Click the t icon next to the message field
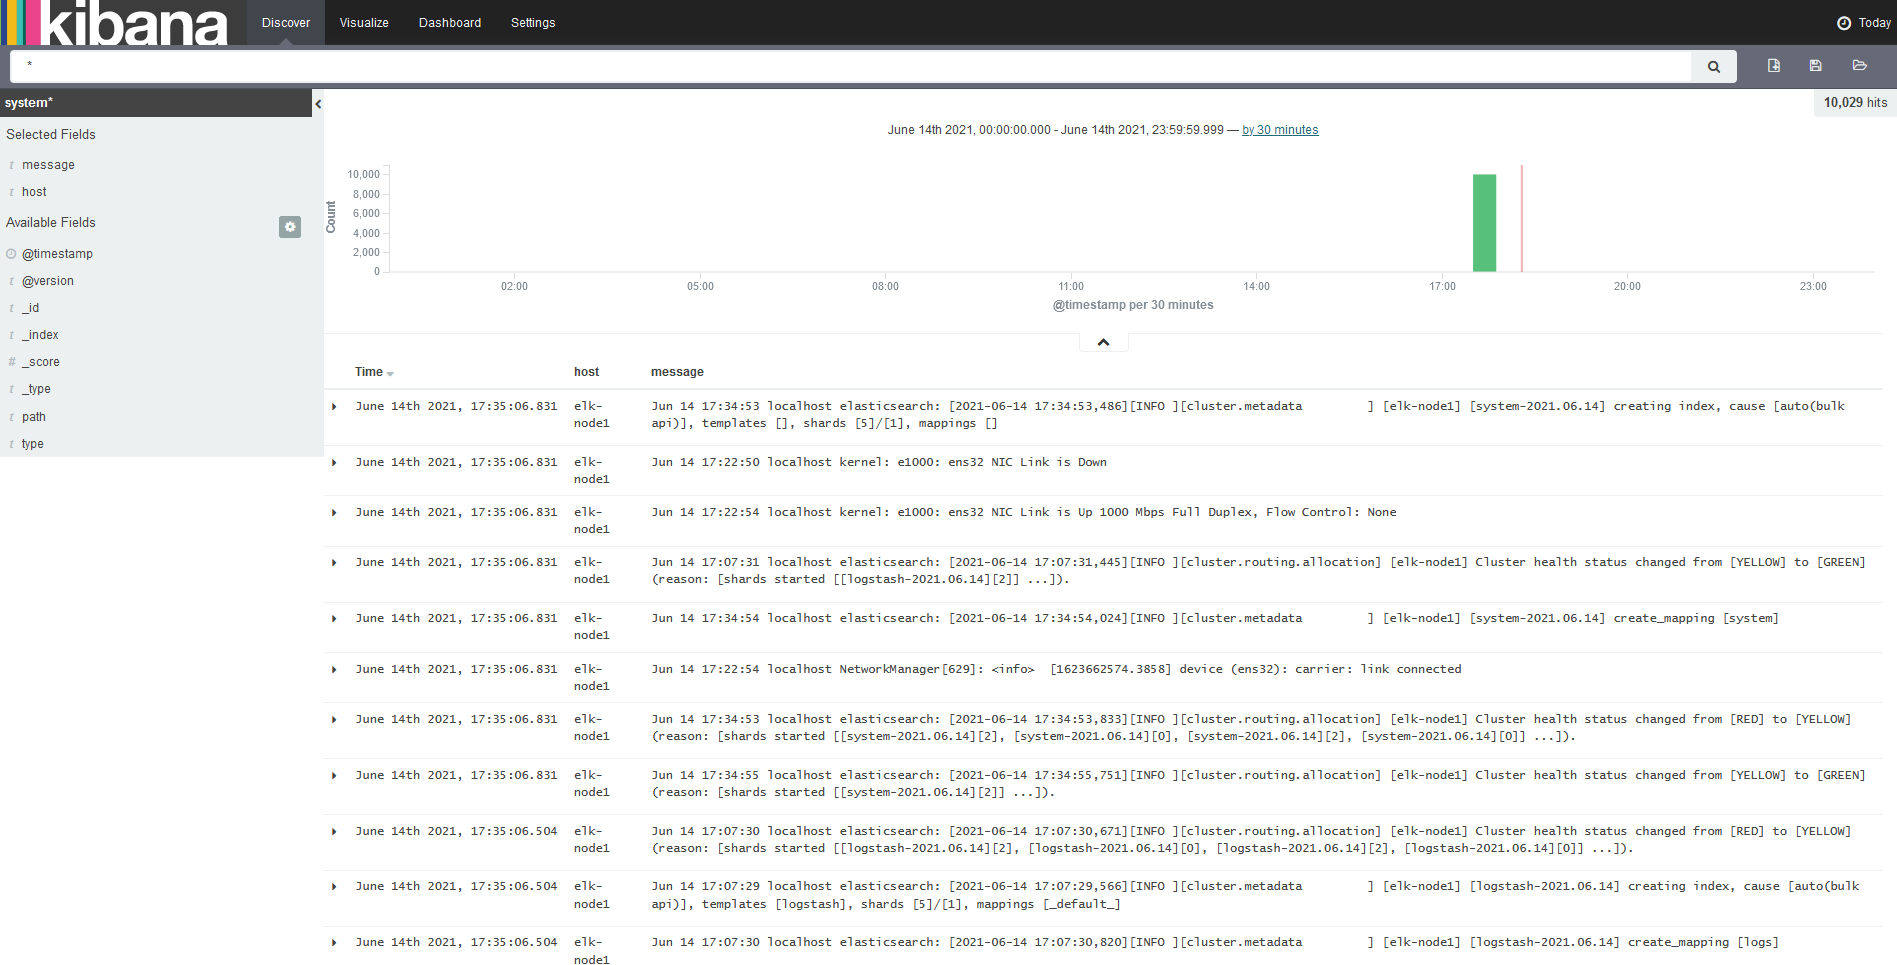 point(11,164)
